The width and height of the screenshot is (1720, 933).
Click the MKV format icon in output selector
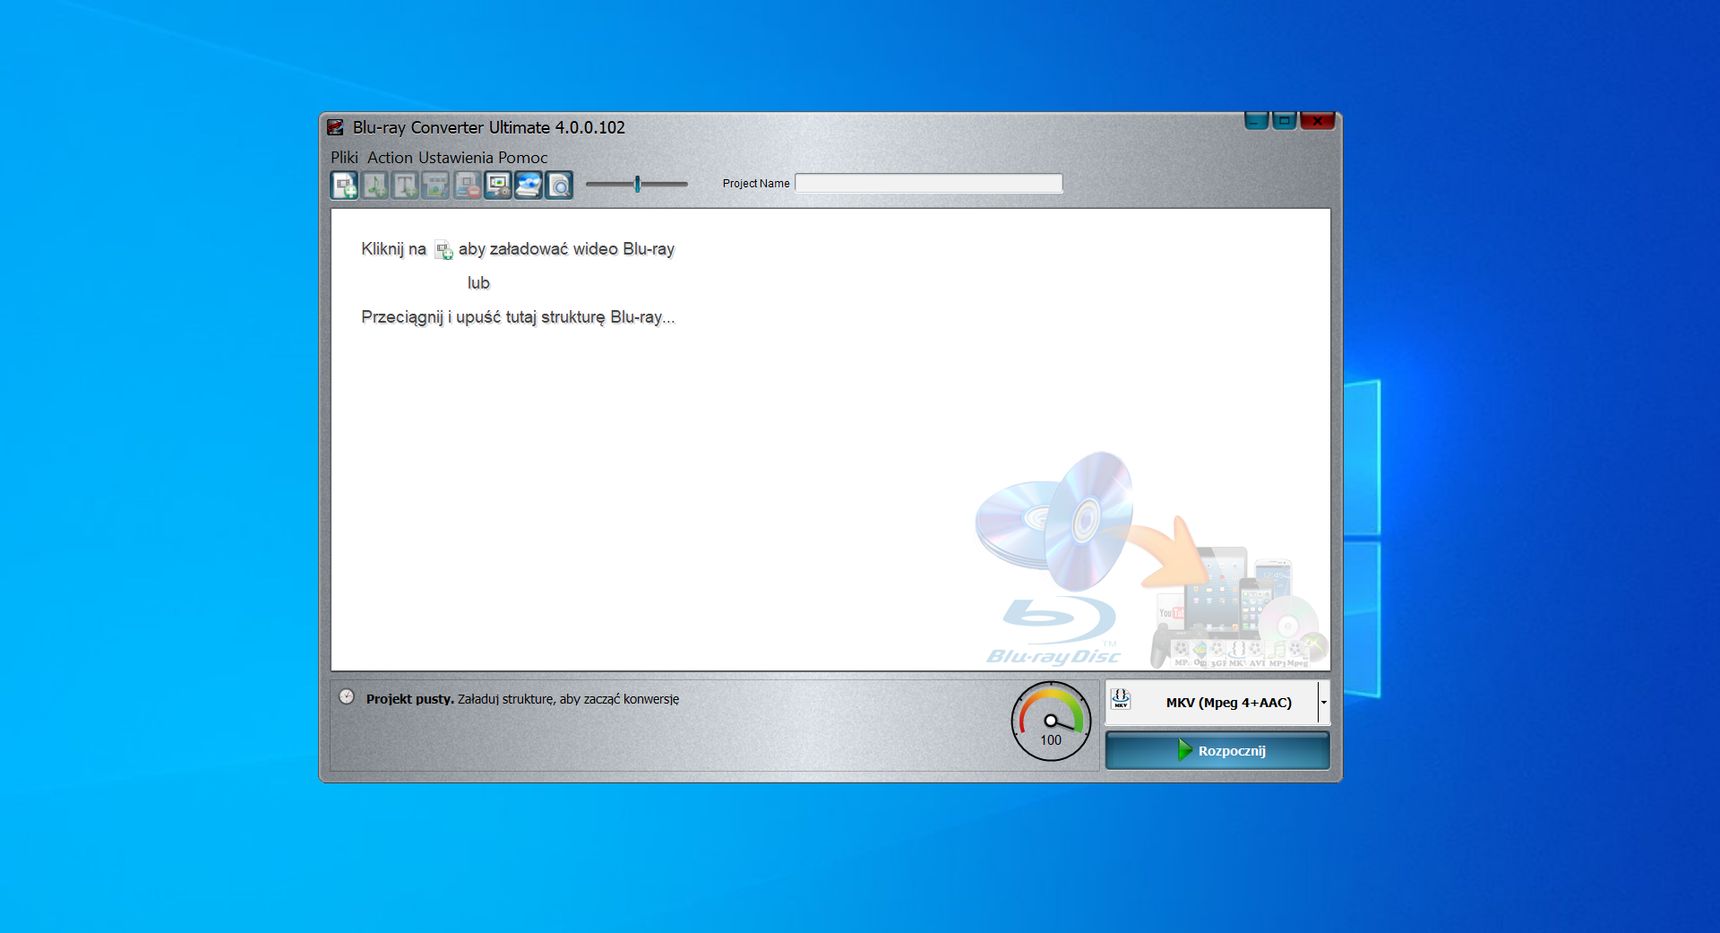tap(1121, 699)
